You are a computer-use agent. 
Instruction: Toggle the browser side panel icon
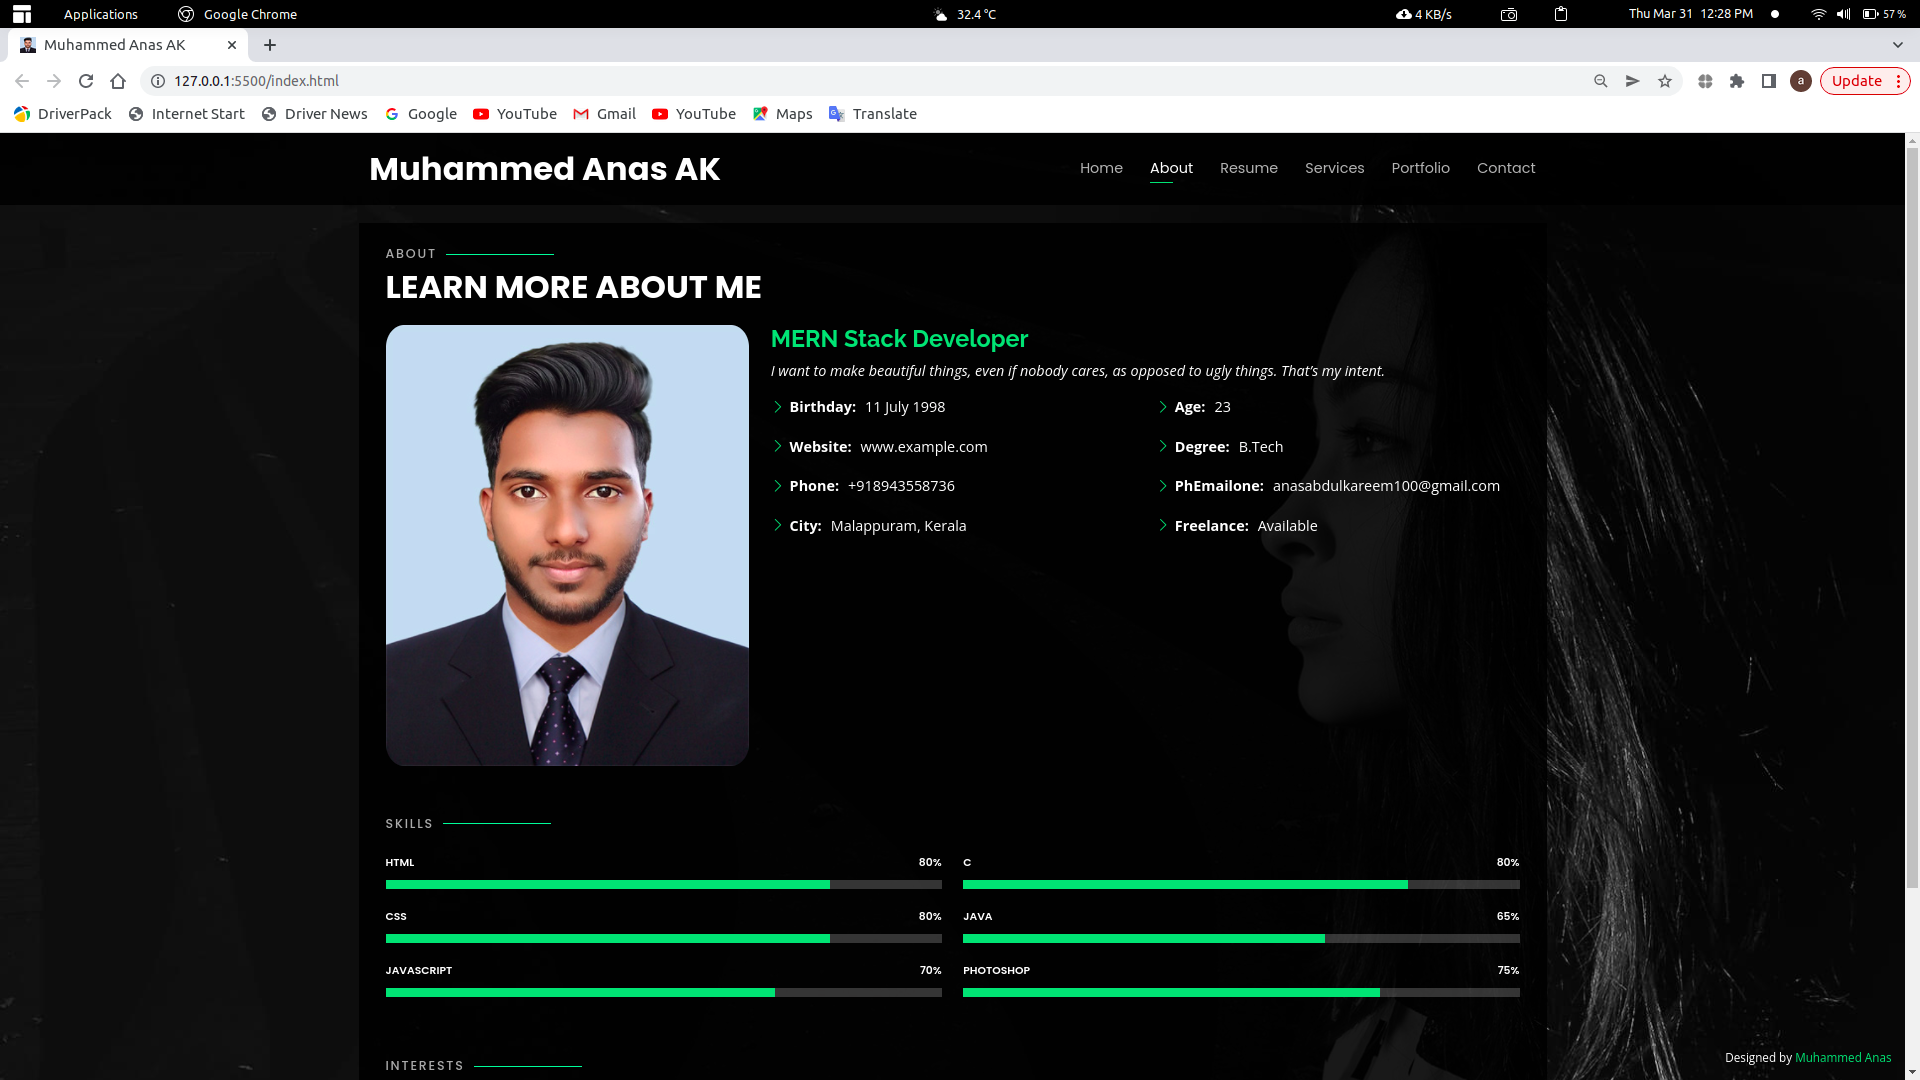click(x=1769, y=81)
